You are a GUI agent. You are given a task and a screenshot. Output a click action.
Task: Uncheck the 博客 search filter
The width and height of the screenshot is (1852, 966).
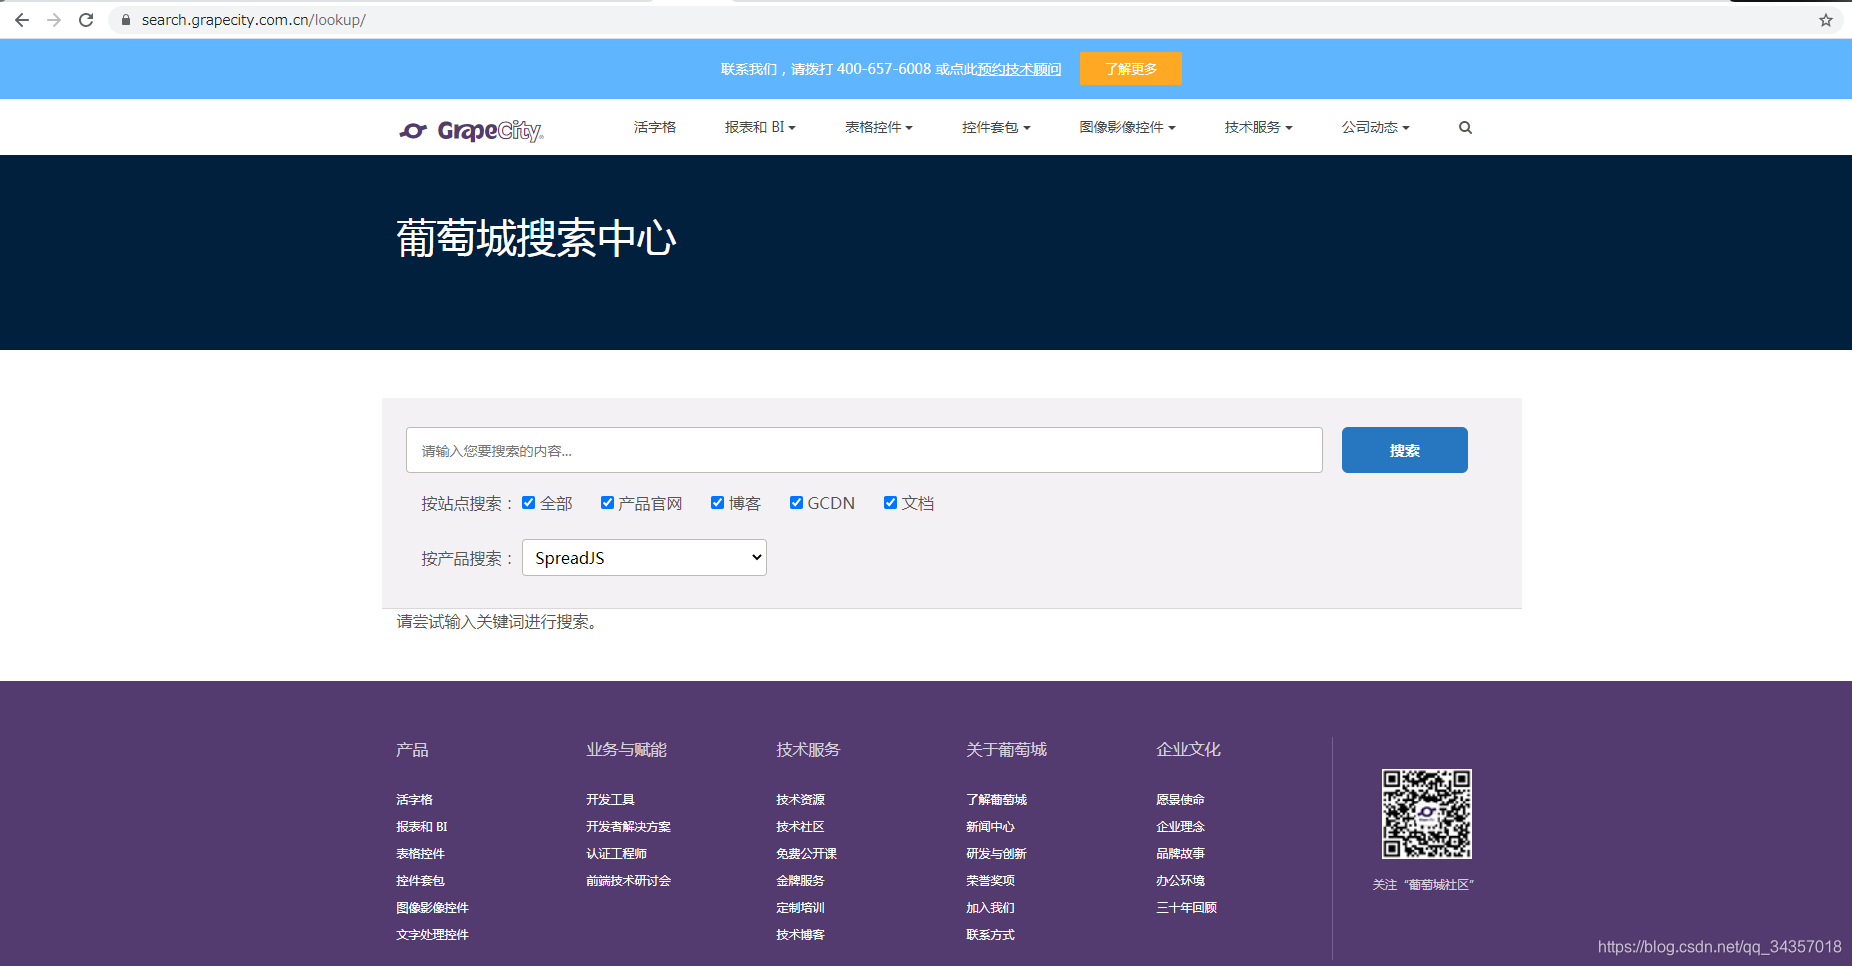coord(717,502)
